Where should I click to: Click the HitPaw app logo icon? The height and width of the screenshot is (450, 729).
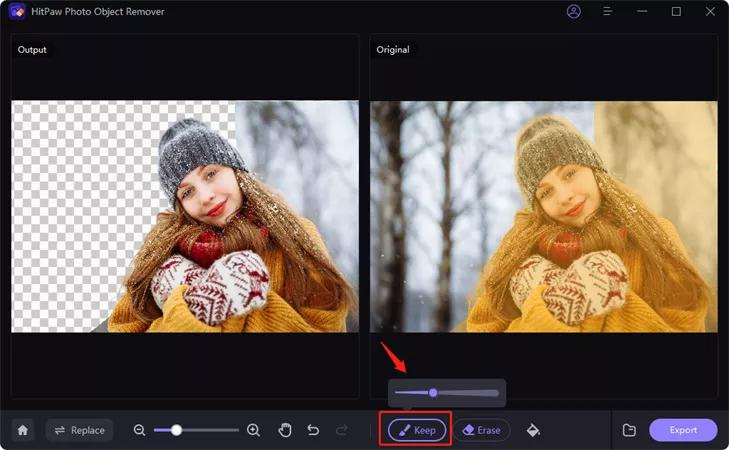[x=15, y=12]
